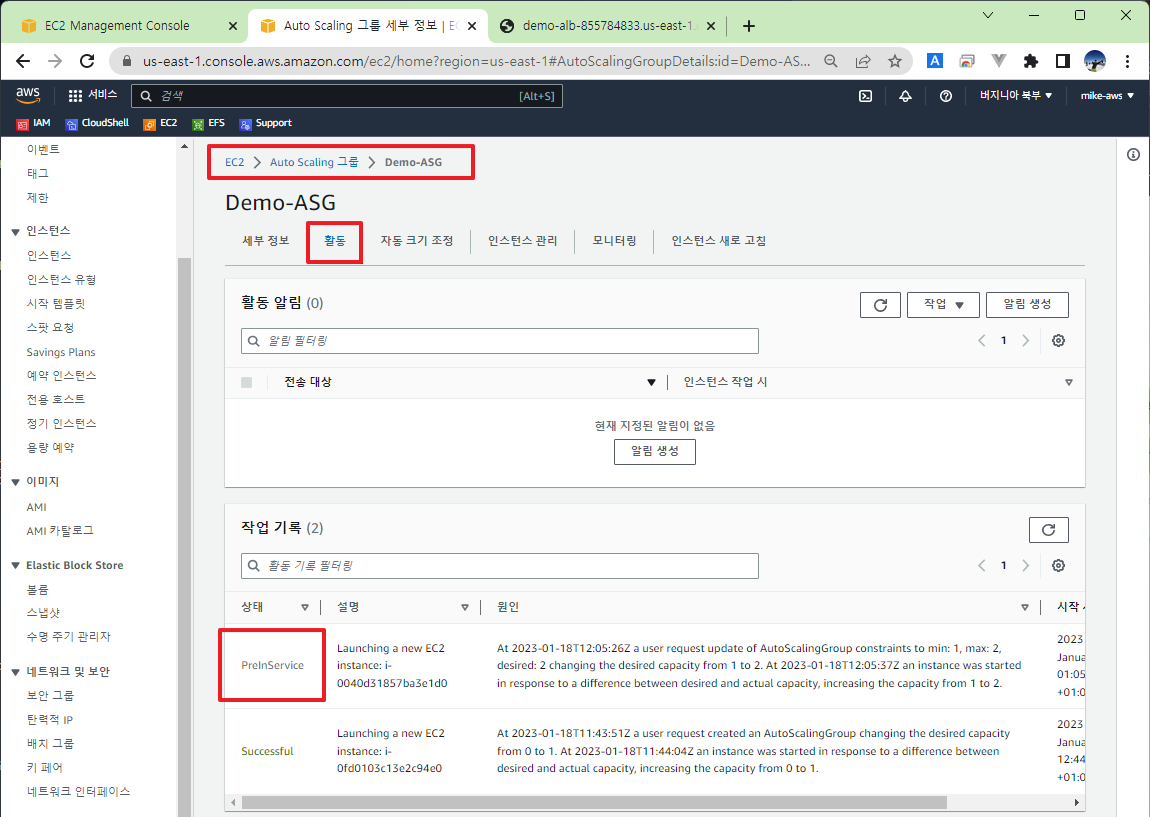Open the browser extensions puzzle icon
Screen dimensions: 1150x817
pyautogui.click(x=1030, y=61)
